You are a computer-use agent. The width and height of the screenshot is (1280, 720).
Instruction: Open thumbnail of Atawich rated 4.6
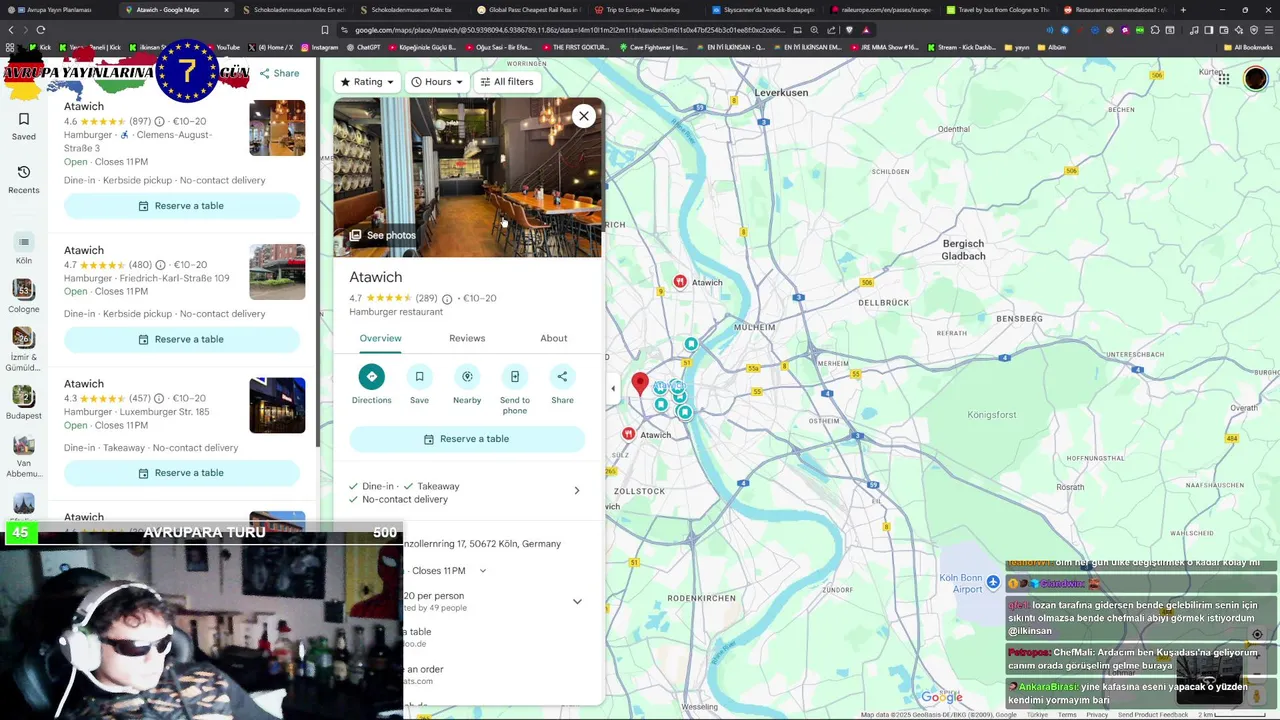277,128
